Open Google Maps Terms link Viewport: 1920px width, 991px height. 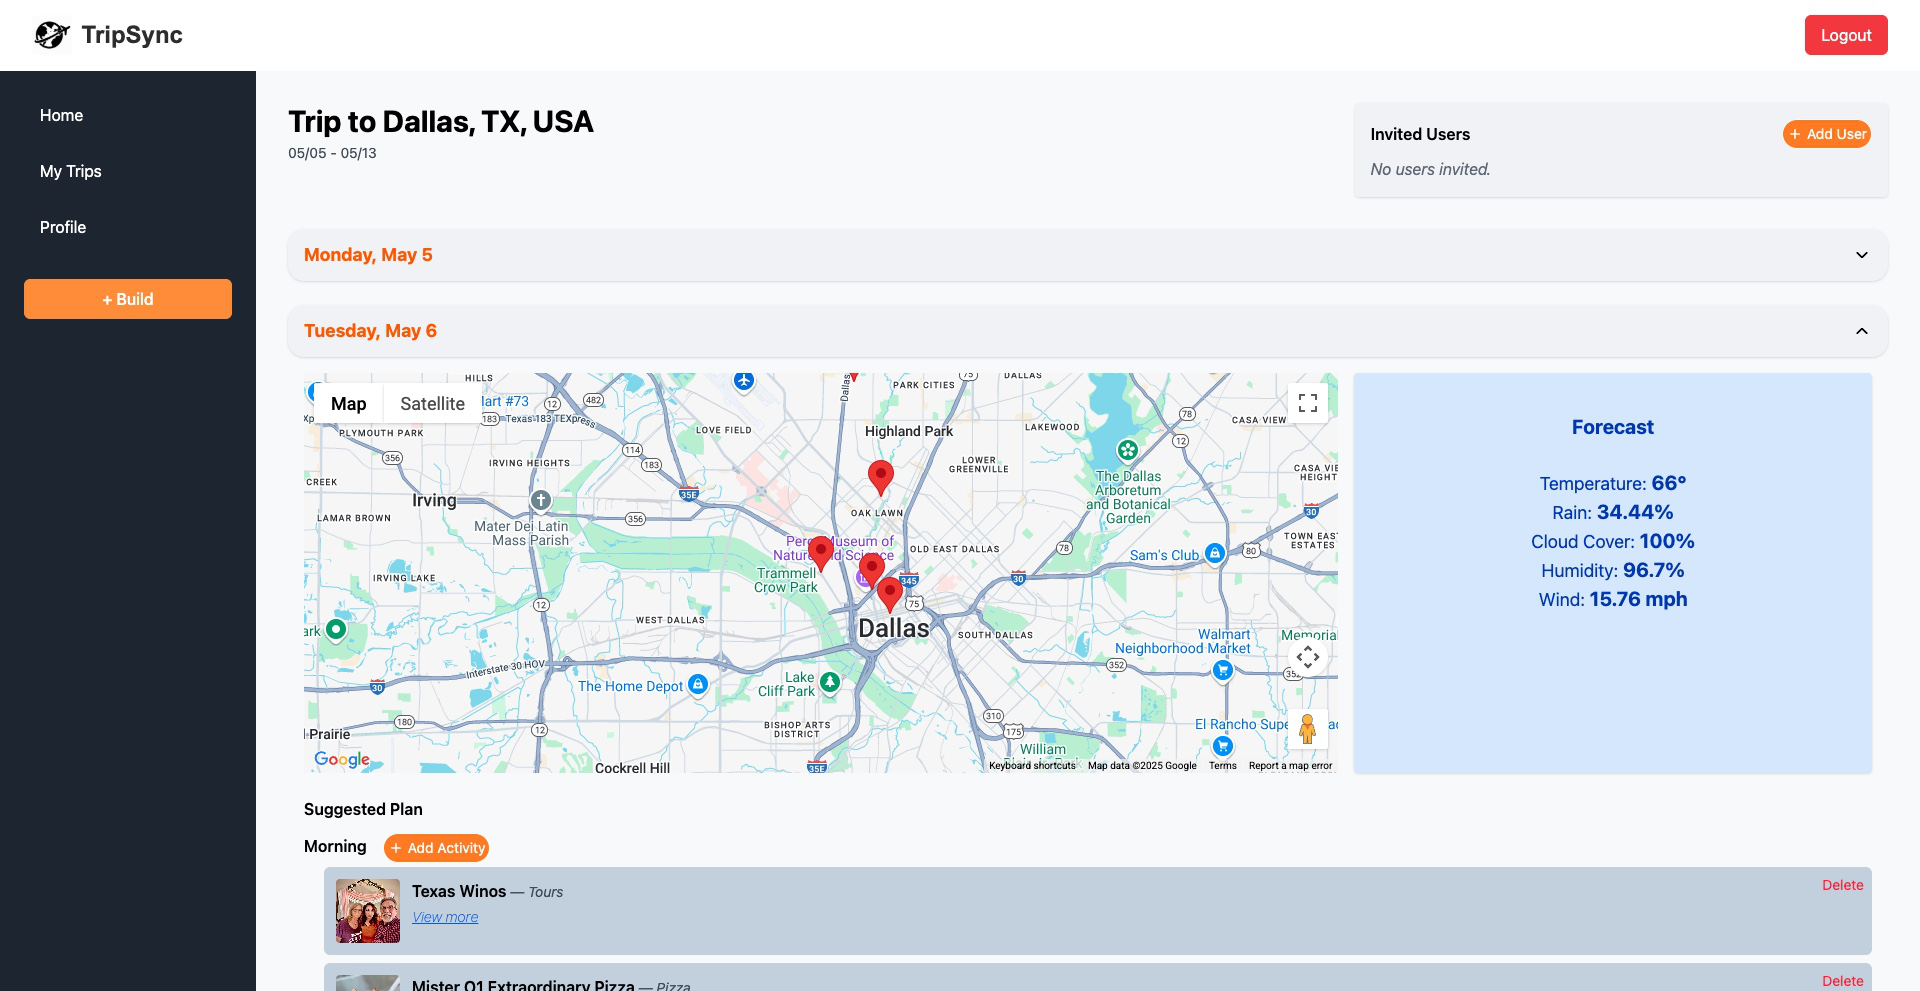[1222, 766]
